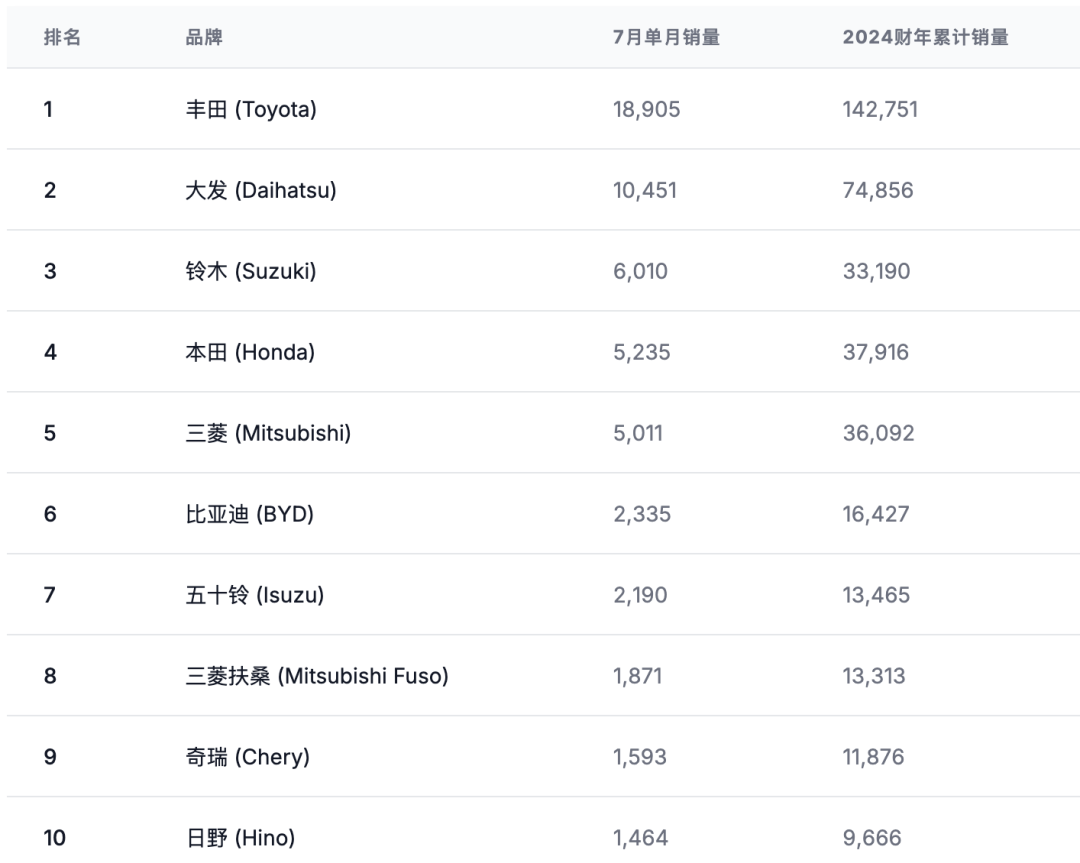The image size is (1080, 863).
Task: Select the 丰田 (Toyota) brand cell
Action: pyautogui.click(x=251, y=109)
